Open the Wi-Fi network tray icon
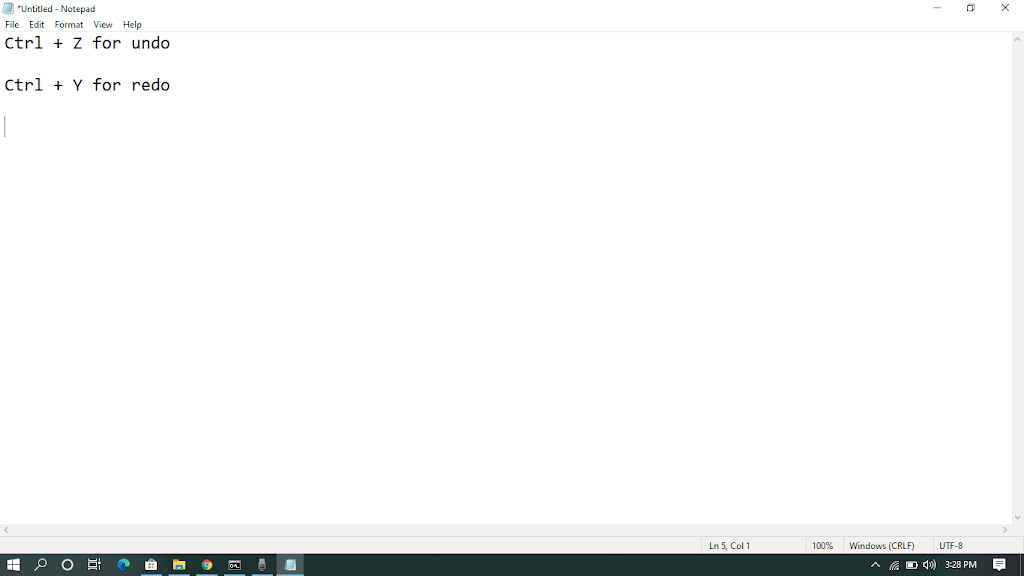The height and width of the screenshot is (576, 1024). 894,565
